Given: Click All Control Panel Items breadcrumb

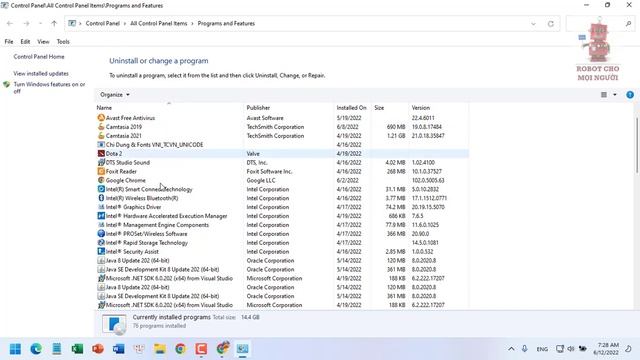Looking at the screenshot, I should [x=158, y=24].
